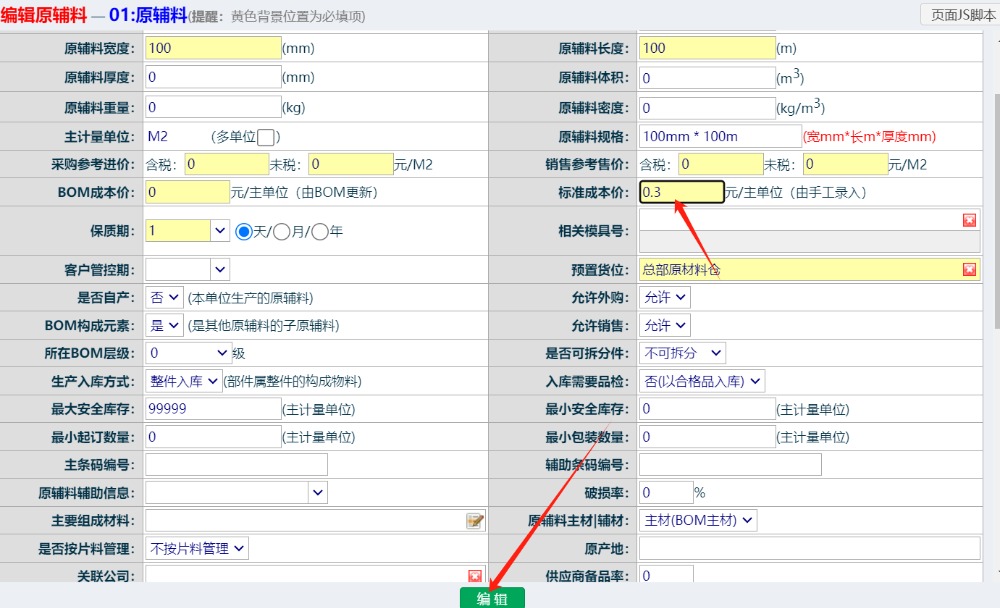Select the 年 shelf life radio button
The width and height of the screenshot is (1000, 608).
click(320, 231)
